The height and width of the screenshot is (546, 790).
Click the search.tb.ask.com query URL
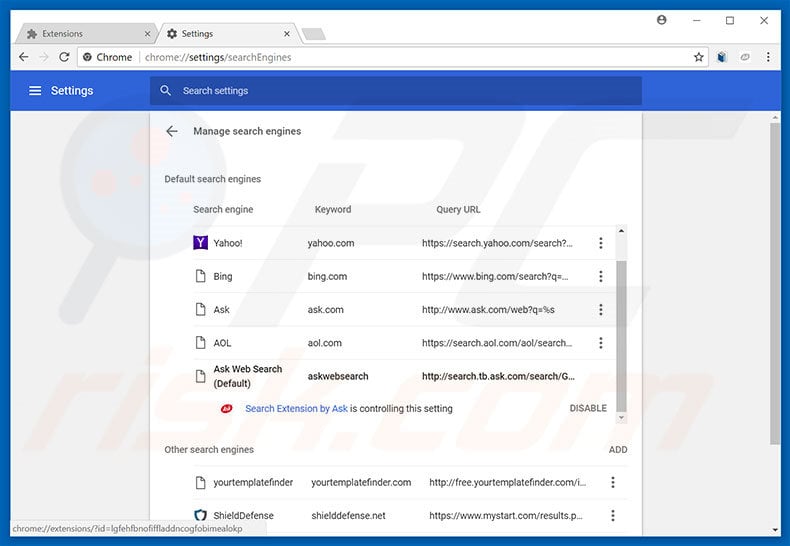[x=498, y=376]
